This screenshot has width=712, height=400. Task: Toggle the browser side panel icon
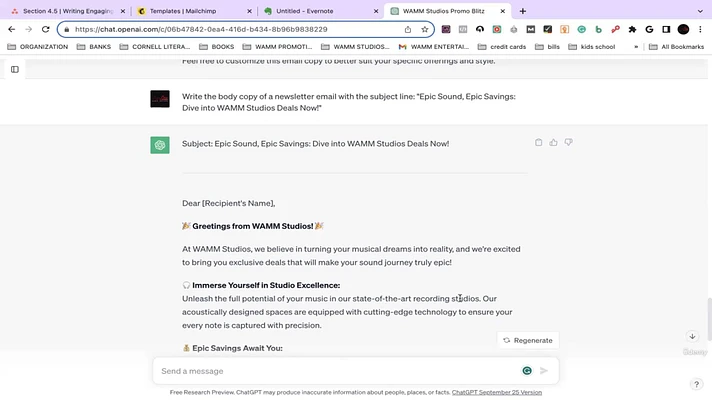point(666,30)
